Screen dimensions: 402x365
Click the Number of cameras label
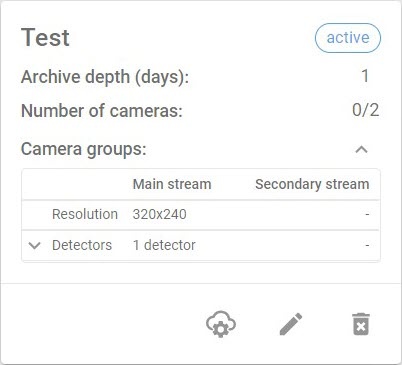[102, 111]
